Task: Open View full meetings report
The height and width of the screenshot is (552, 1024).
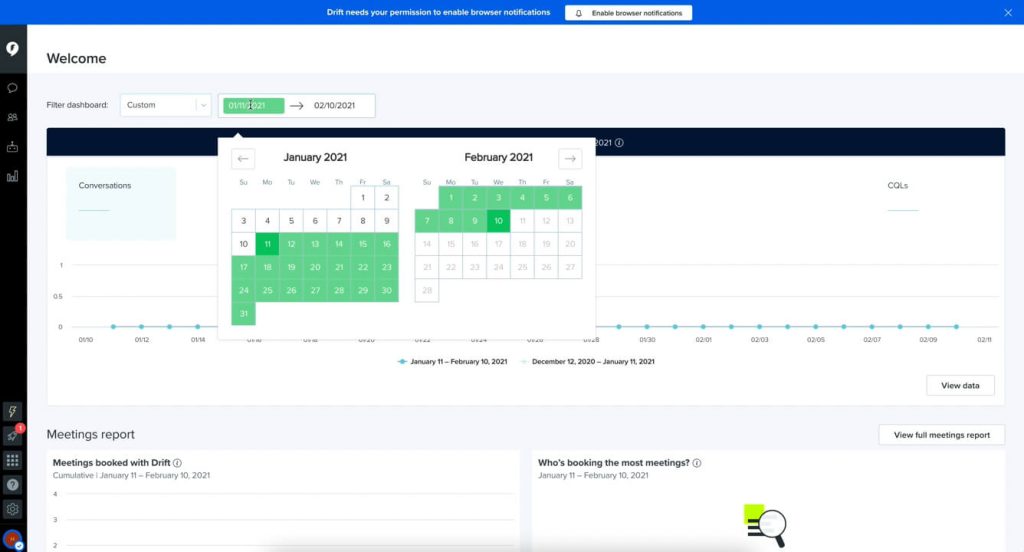Action: (x=941, y=435)
